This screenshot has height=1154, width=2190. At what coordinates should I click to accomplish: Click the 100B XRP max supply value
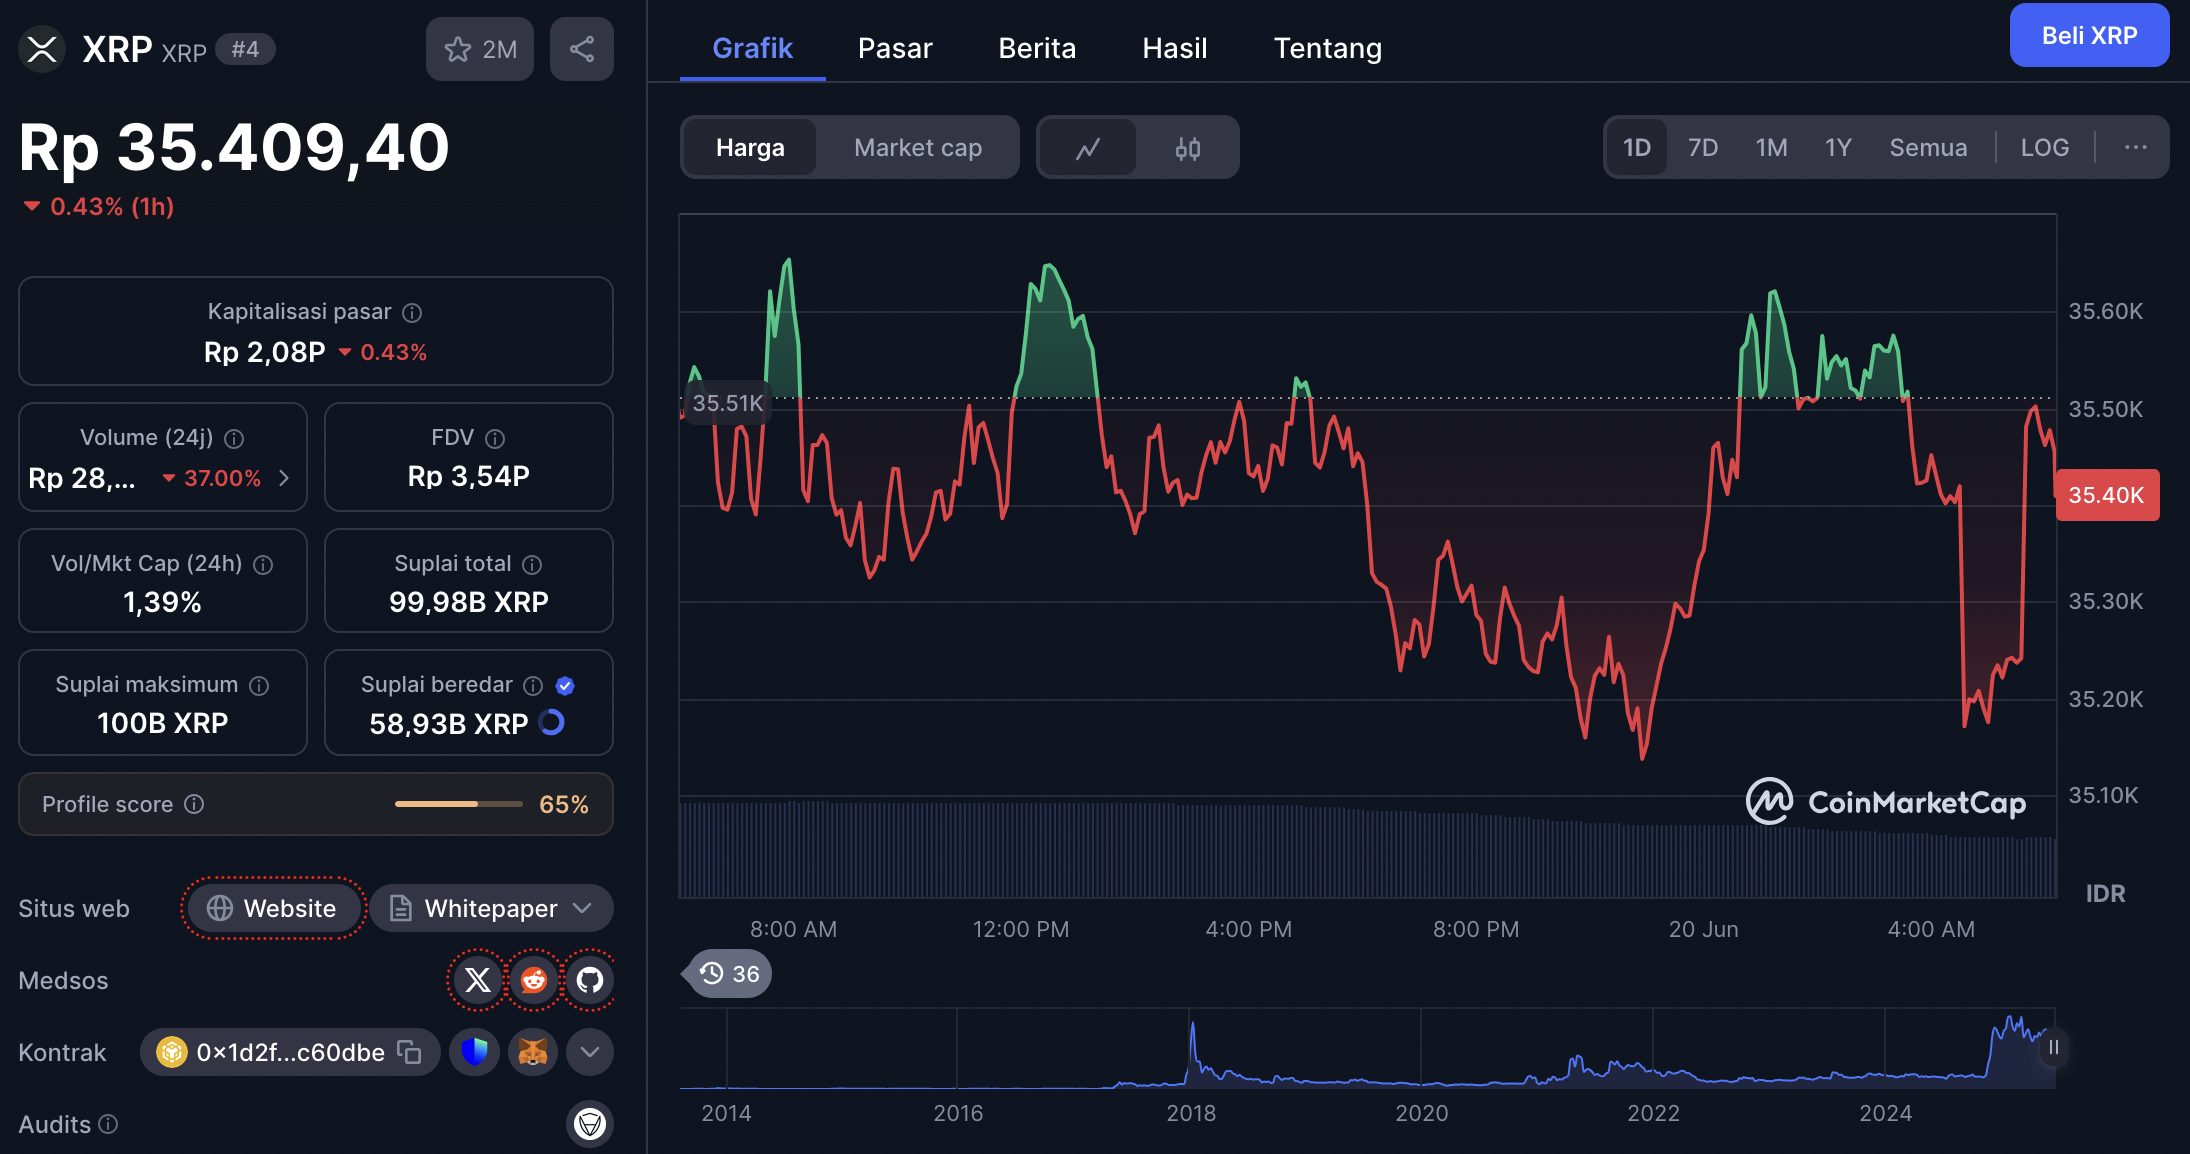click(162, 723)
